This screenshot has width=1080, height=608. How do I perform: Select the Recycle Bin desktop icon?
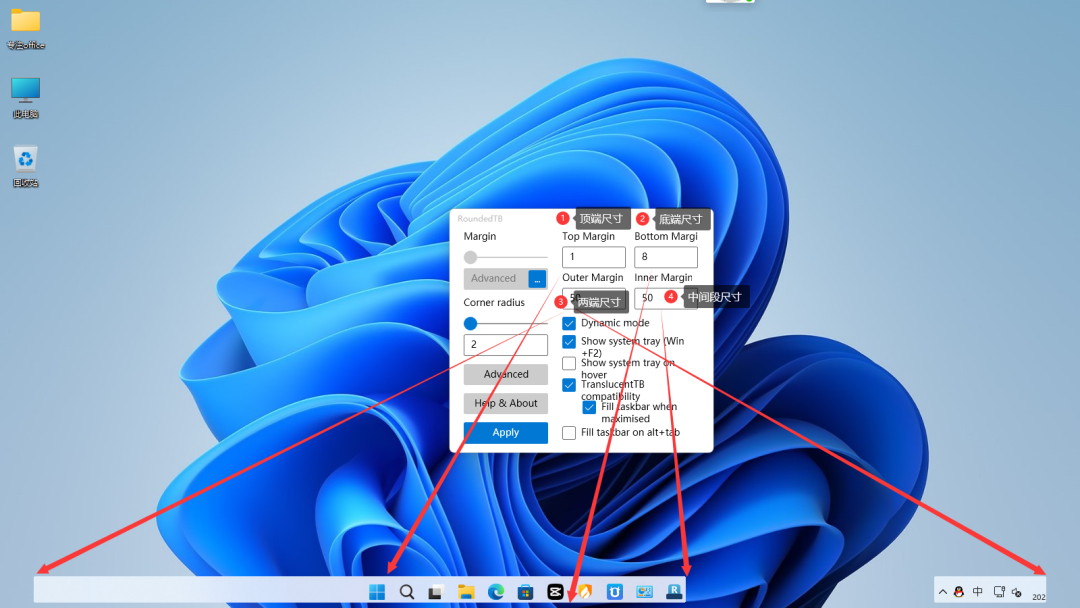(25, 167)
